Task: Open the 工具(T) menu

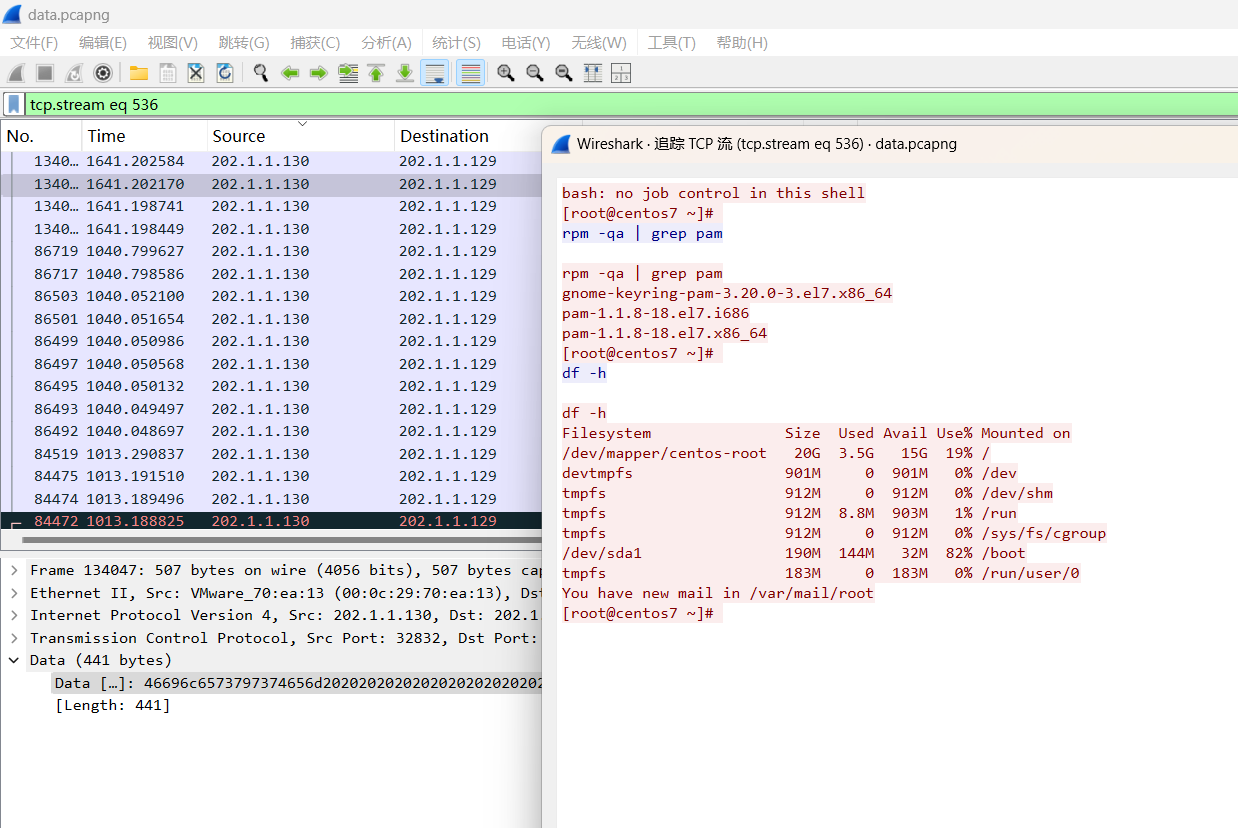Action: coord(671,43)
